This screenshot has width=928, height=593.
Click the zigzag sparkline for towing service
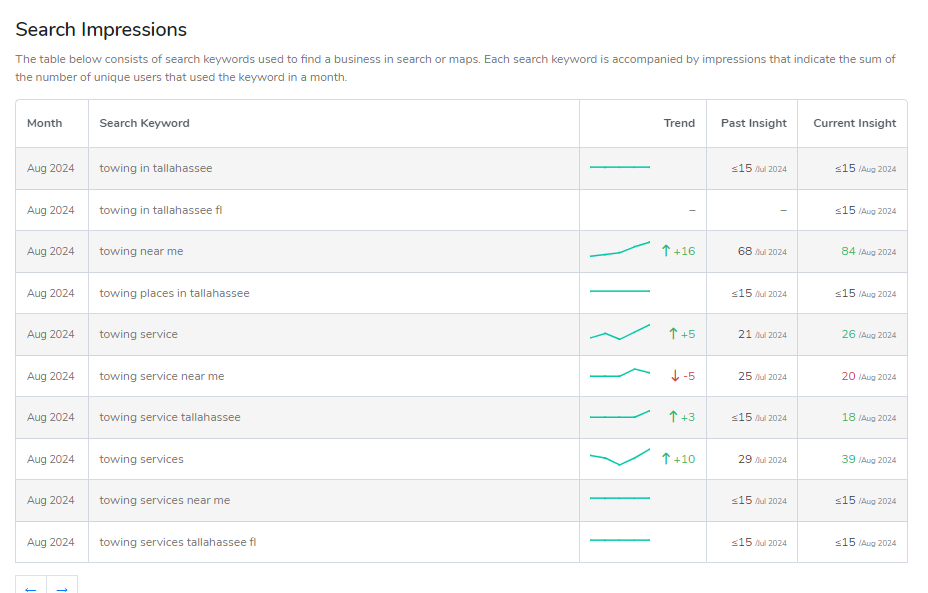[619, 333]
